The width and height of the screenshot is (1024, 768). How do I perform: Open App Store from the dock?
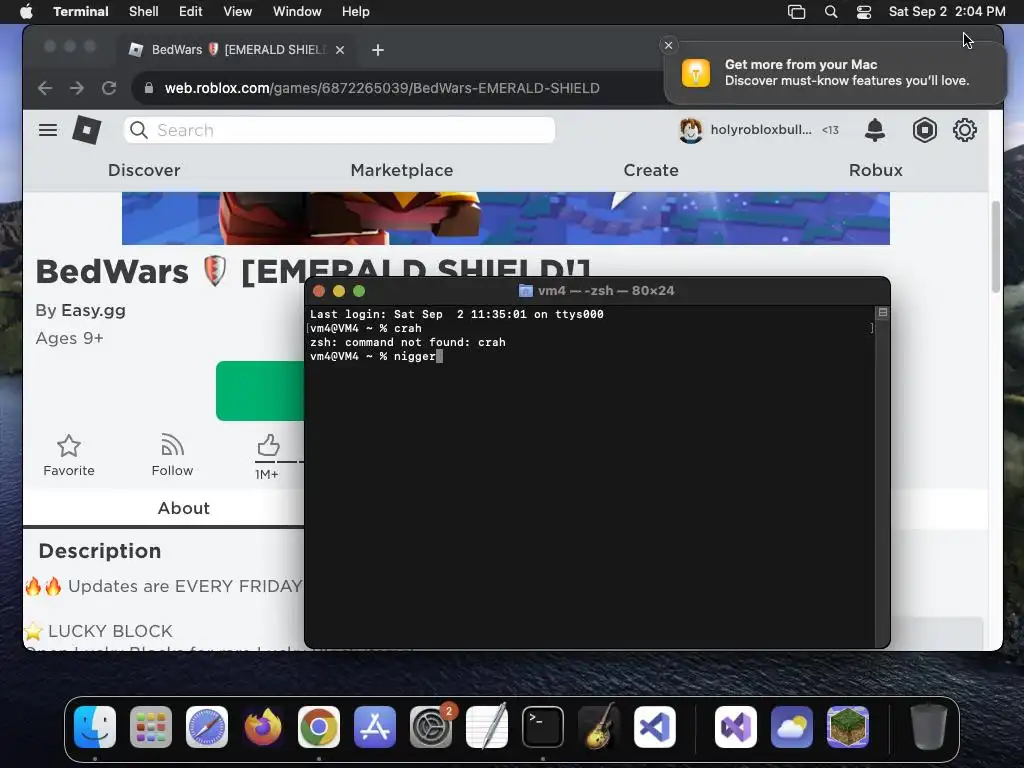click(375, 727)
